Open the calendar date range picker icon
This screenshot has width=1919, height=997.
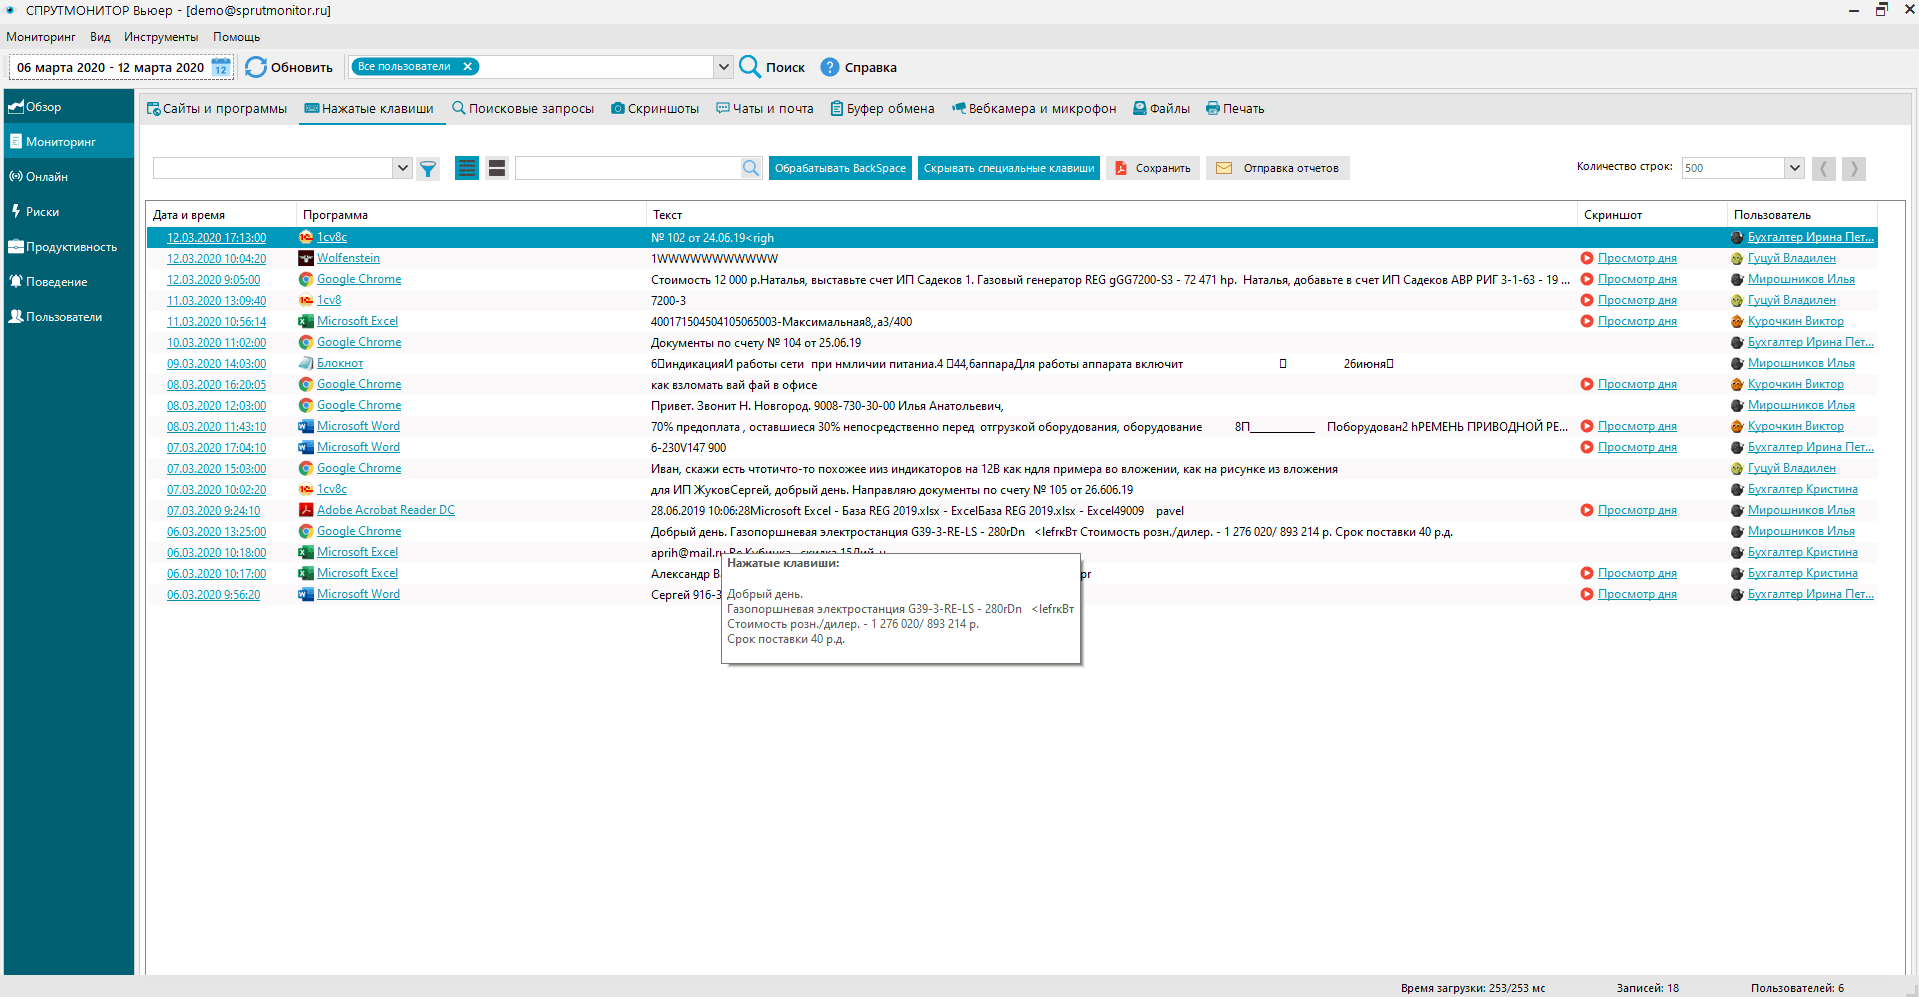221,67
